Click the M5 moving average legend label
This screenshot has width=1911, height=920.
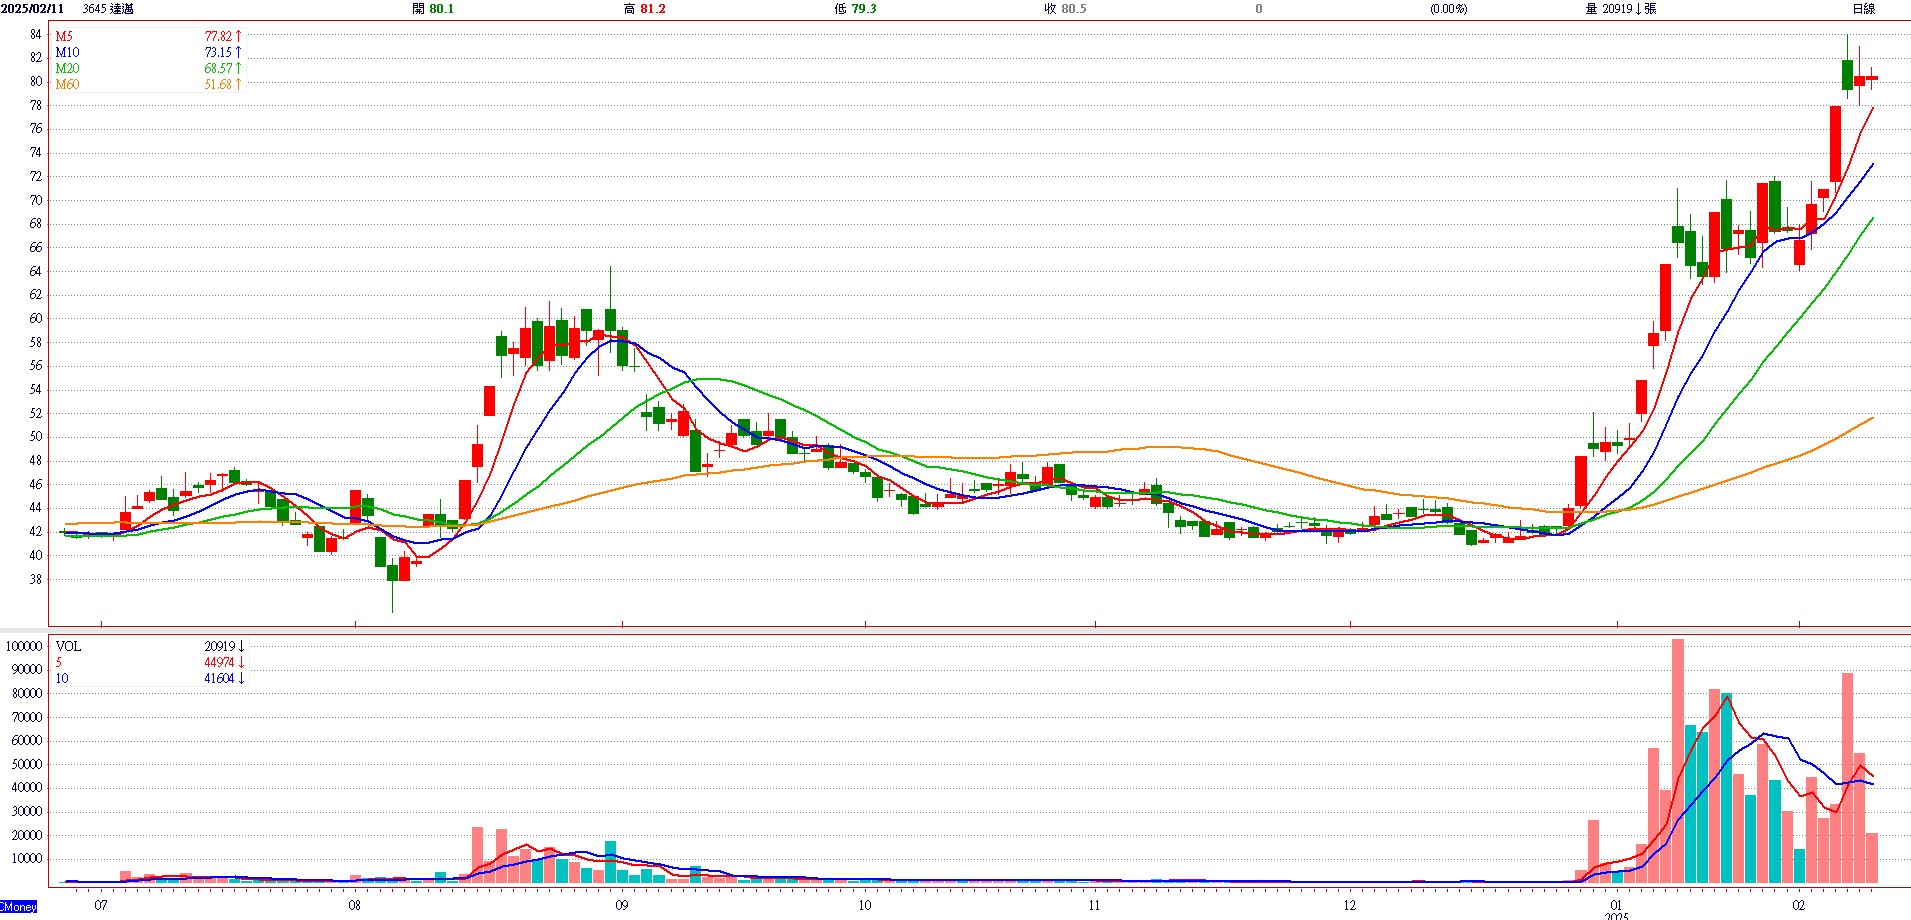64,37
